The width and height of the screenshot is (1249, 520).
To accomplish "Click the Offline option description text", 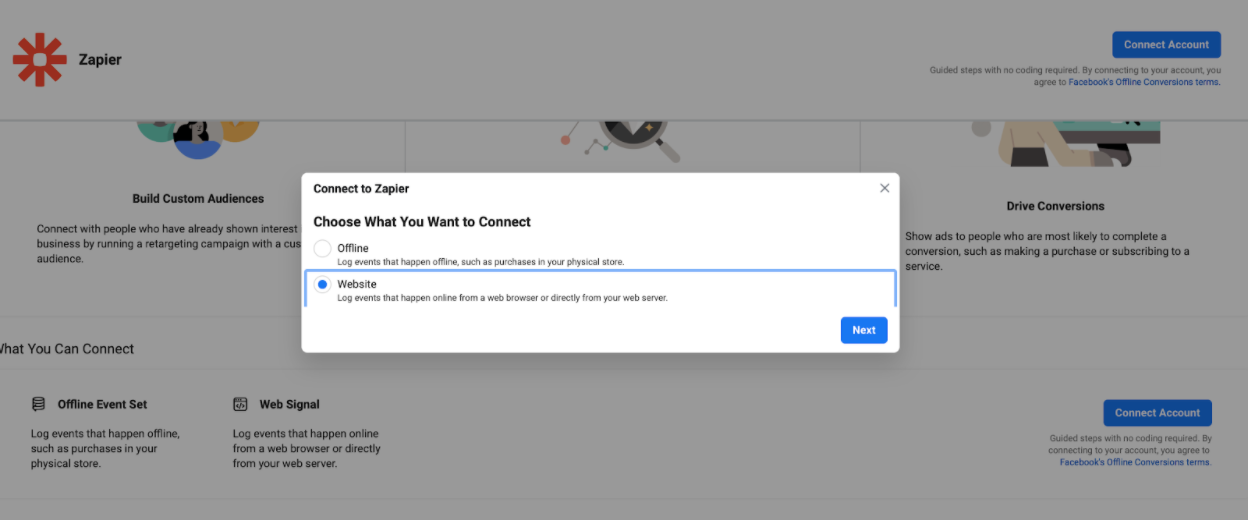I will [480, 262].
